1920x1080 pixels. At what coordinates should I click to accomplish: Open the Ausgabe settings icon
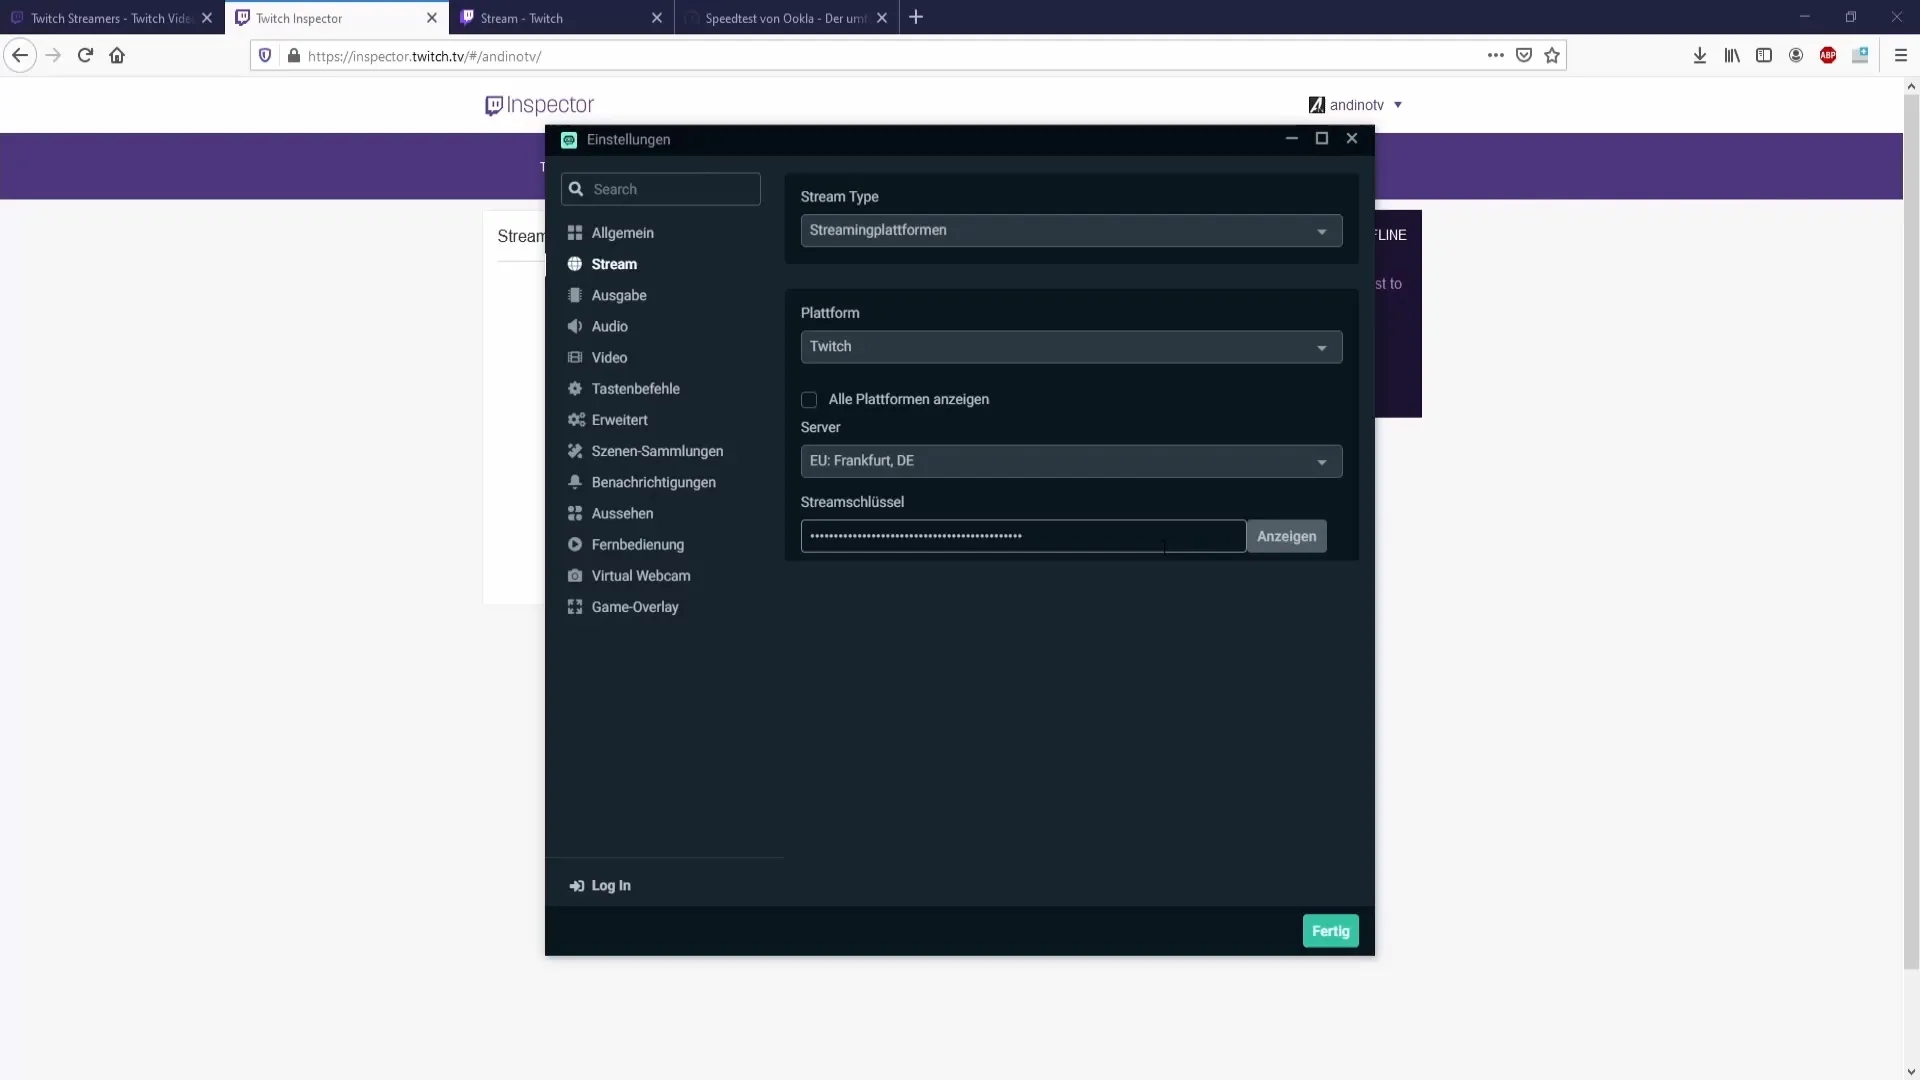click(575, 295)
